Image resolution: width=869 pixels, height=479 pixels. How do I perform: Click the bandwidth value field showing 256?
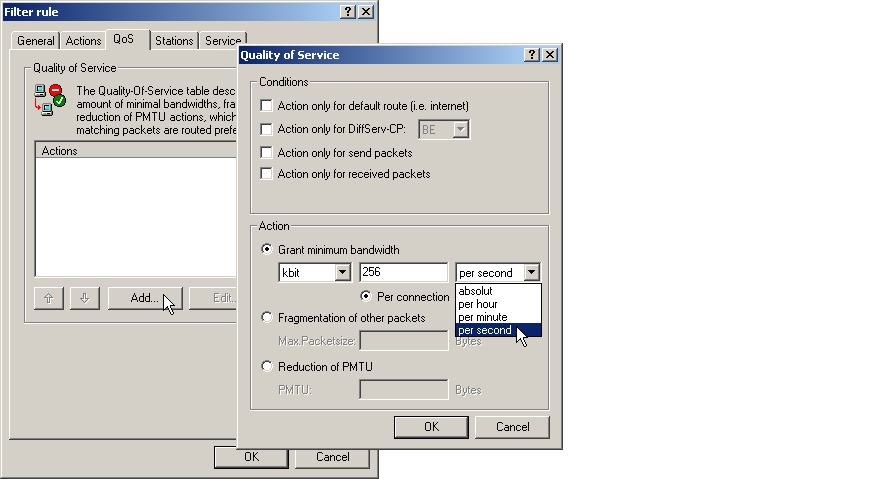(402, 273)
